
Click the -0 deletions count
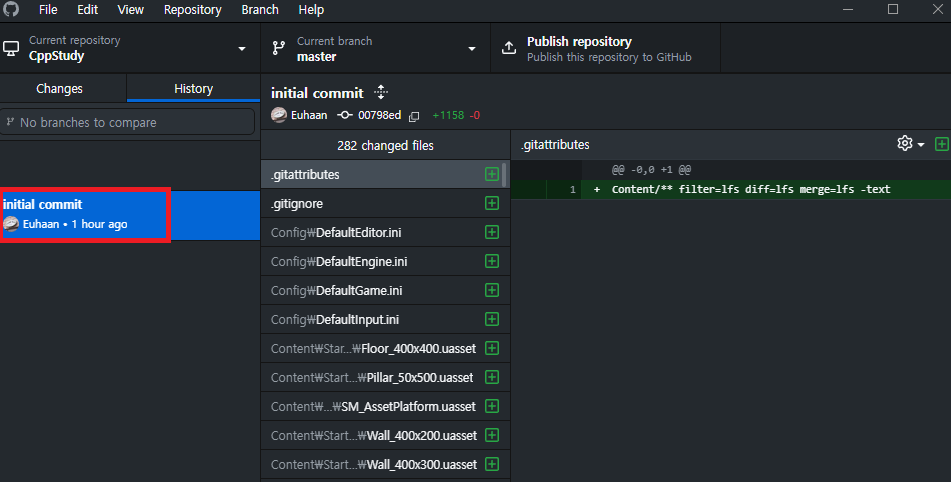pyautogui.click(x=474, y=115)
